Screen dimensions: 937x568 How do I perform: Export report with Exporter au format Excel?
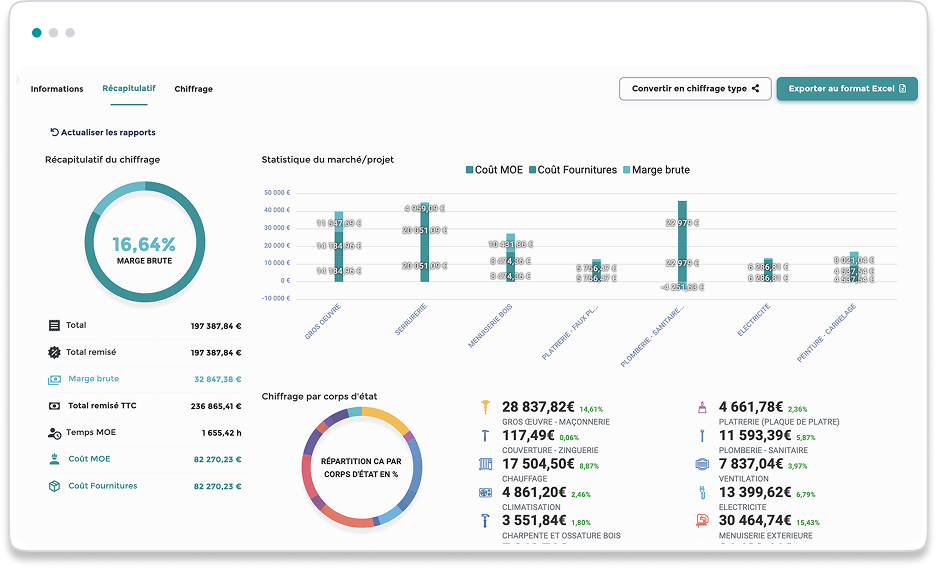(x=847, y=88)
